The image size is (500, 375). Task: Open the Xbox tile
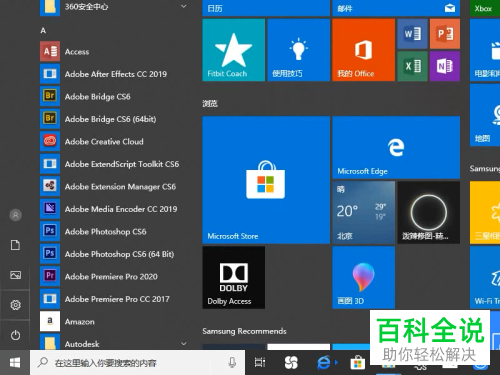pyautogui.click(x=485, y=8)
